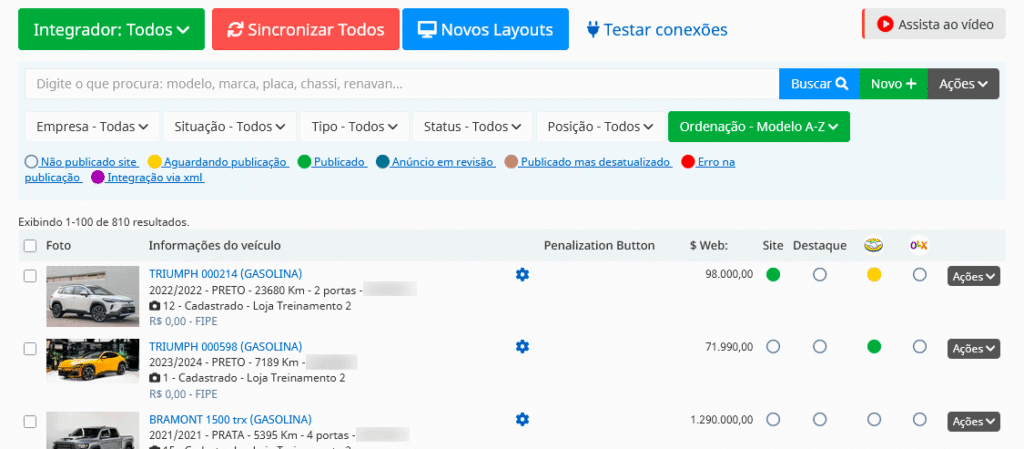Viewport: 1024px width, 449px height.
Task: Click green Webmotors status for TRIUMPH 000598
Action: click(874, 347)
